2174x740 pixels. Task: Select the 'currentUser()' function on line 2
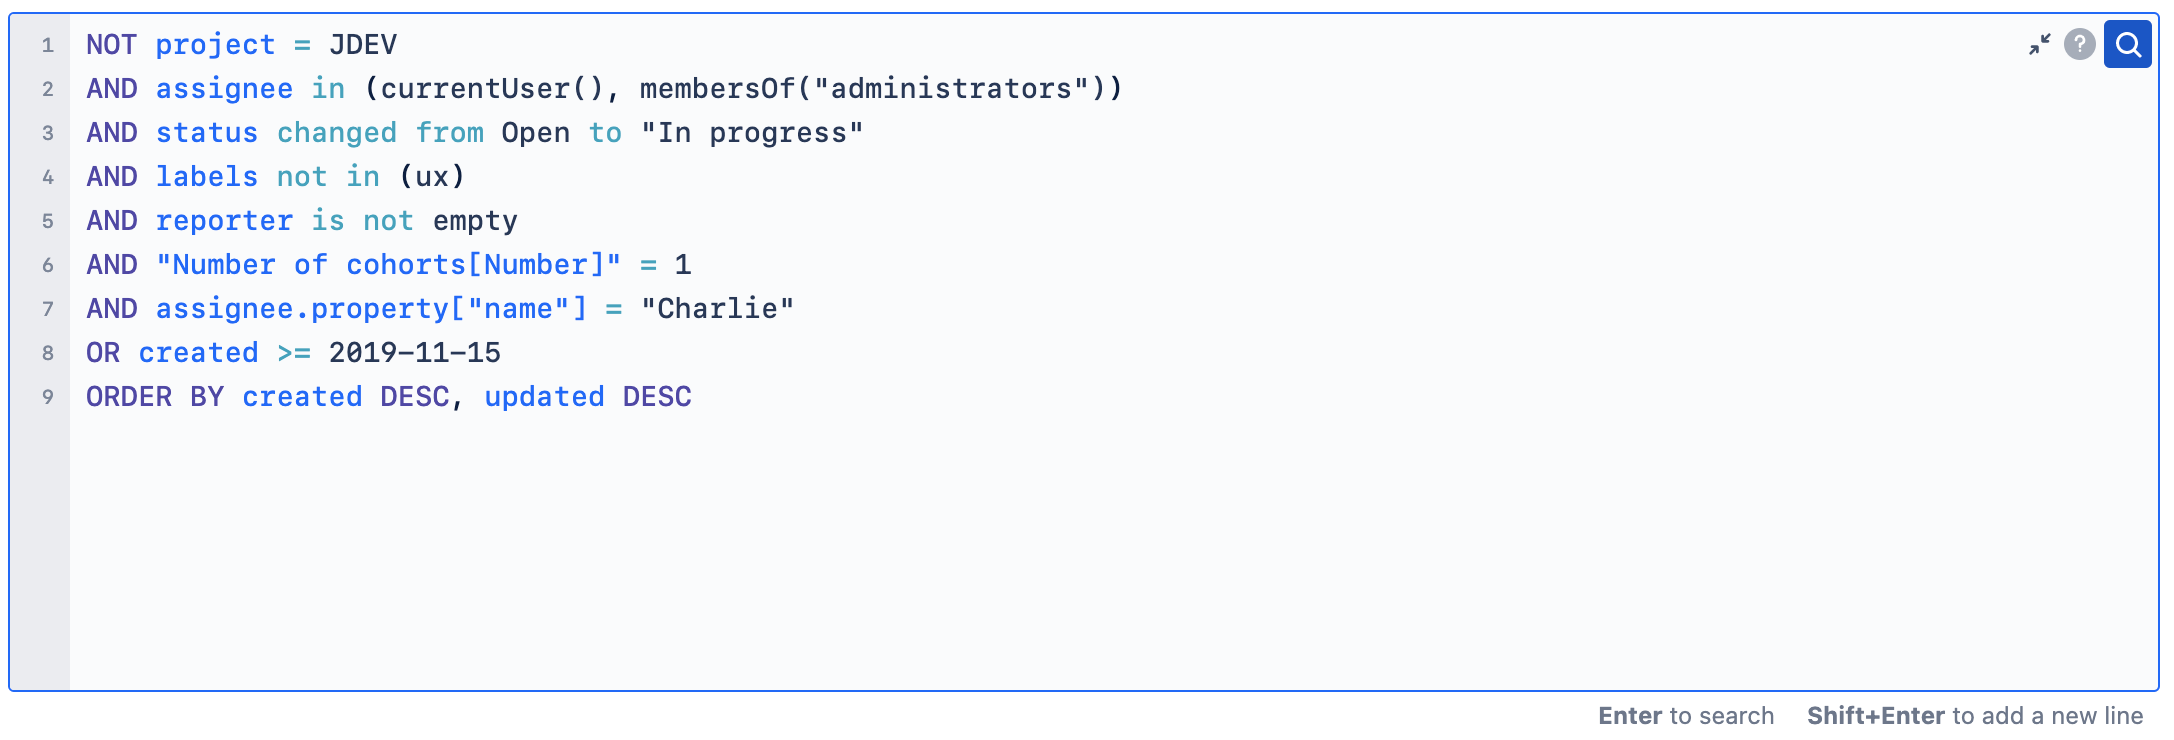[489, 88]
